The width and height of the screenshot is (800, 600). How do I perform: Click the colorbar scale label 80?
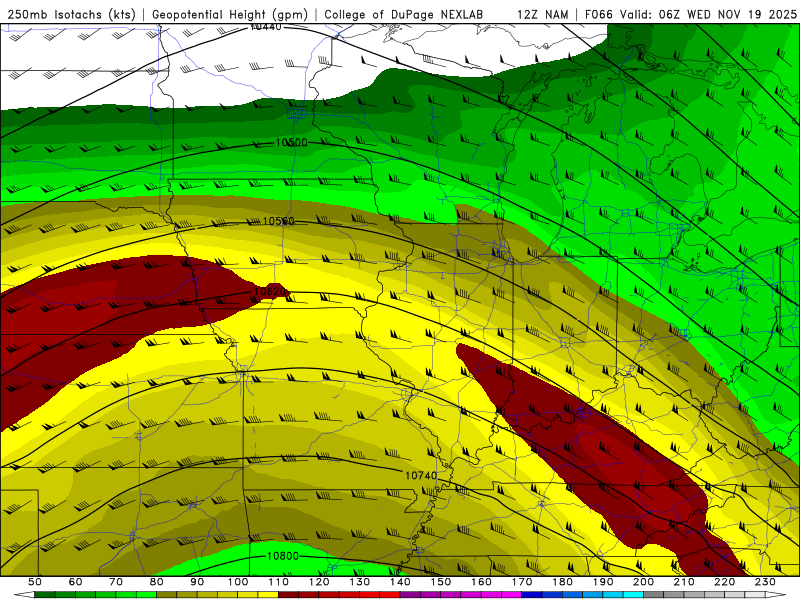(157, 582)
